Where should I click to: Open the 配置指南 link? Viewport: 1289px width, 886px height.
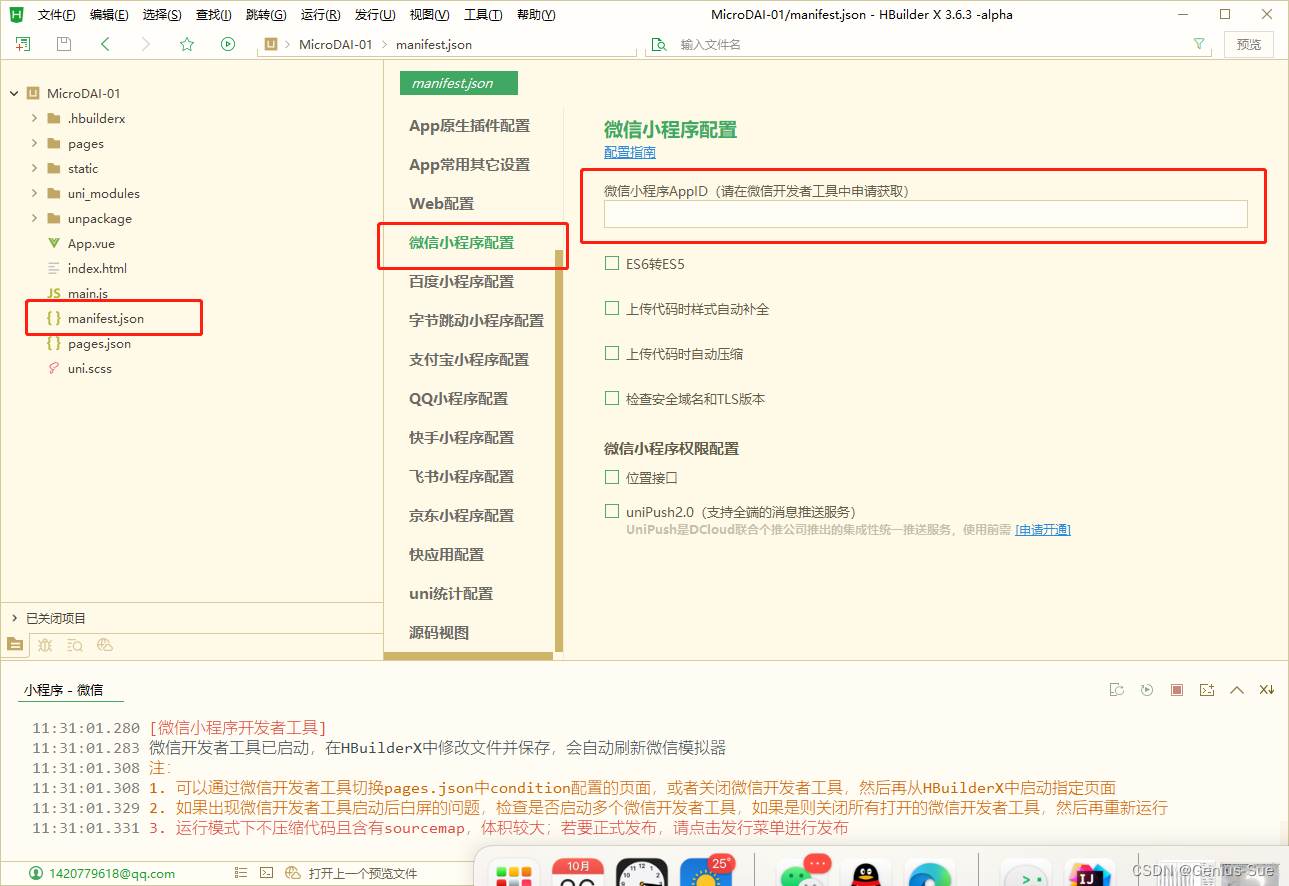coord(630,152)
